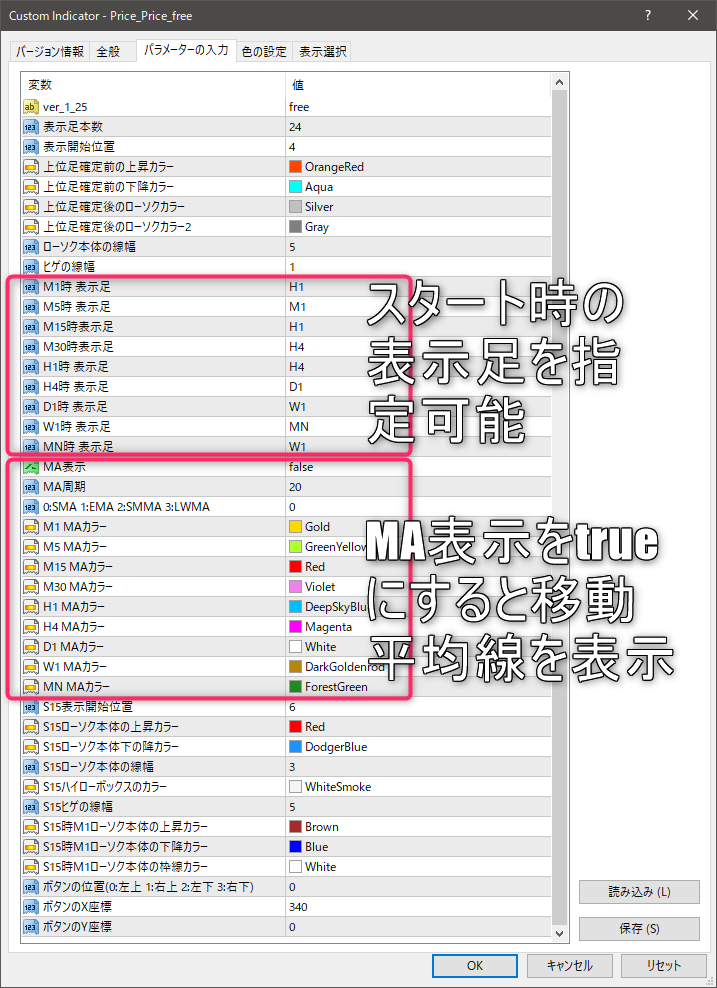The height and width of the screenshot is (988, 717).
Task: Click the integer icon next to 表示足本数
Action: [31, 127]
